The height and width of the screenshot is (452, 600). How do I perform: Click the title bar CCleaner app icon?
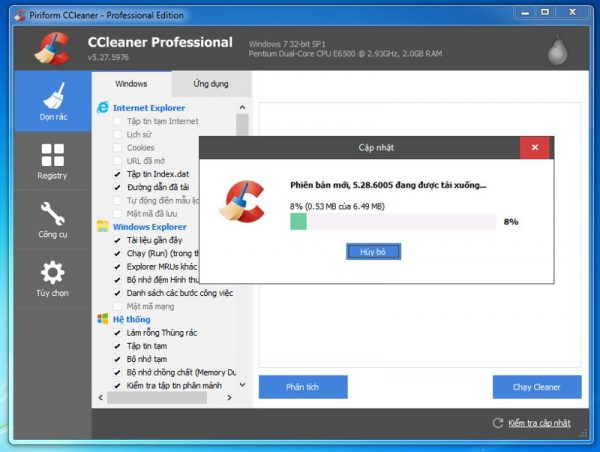point(20,15)
